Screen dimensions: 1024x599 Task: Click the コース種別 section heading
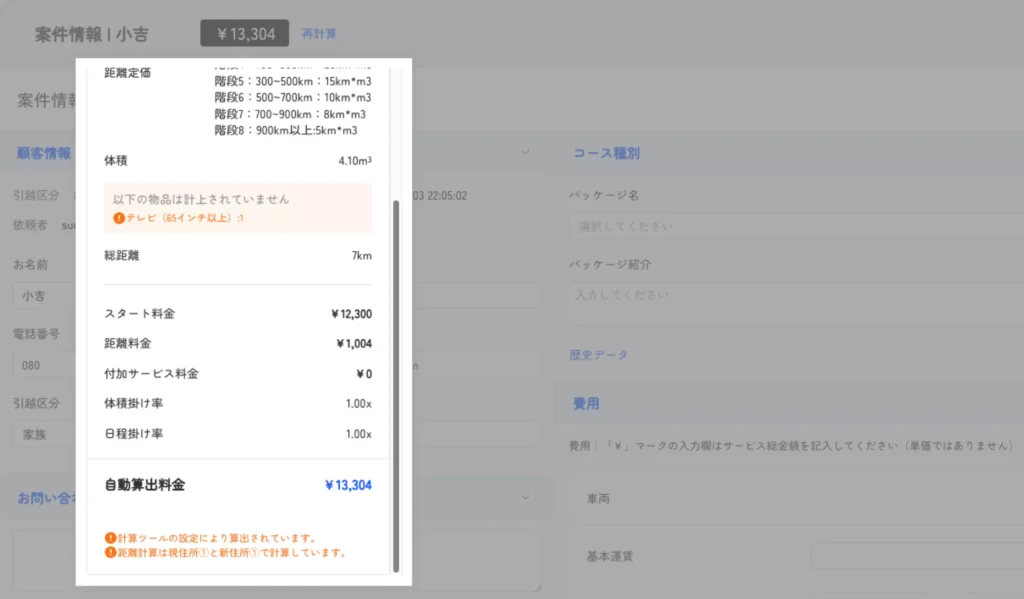(606, 153)
